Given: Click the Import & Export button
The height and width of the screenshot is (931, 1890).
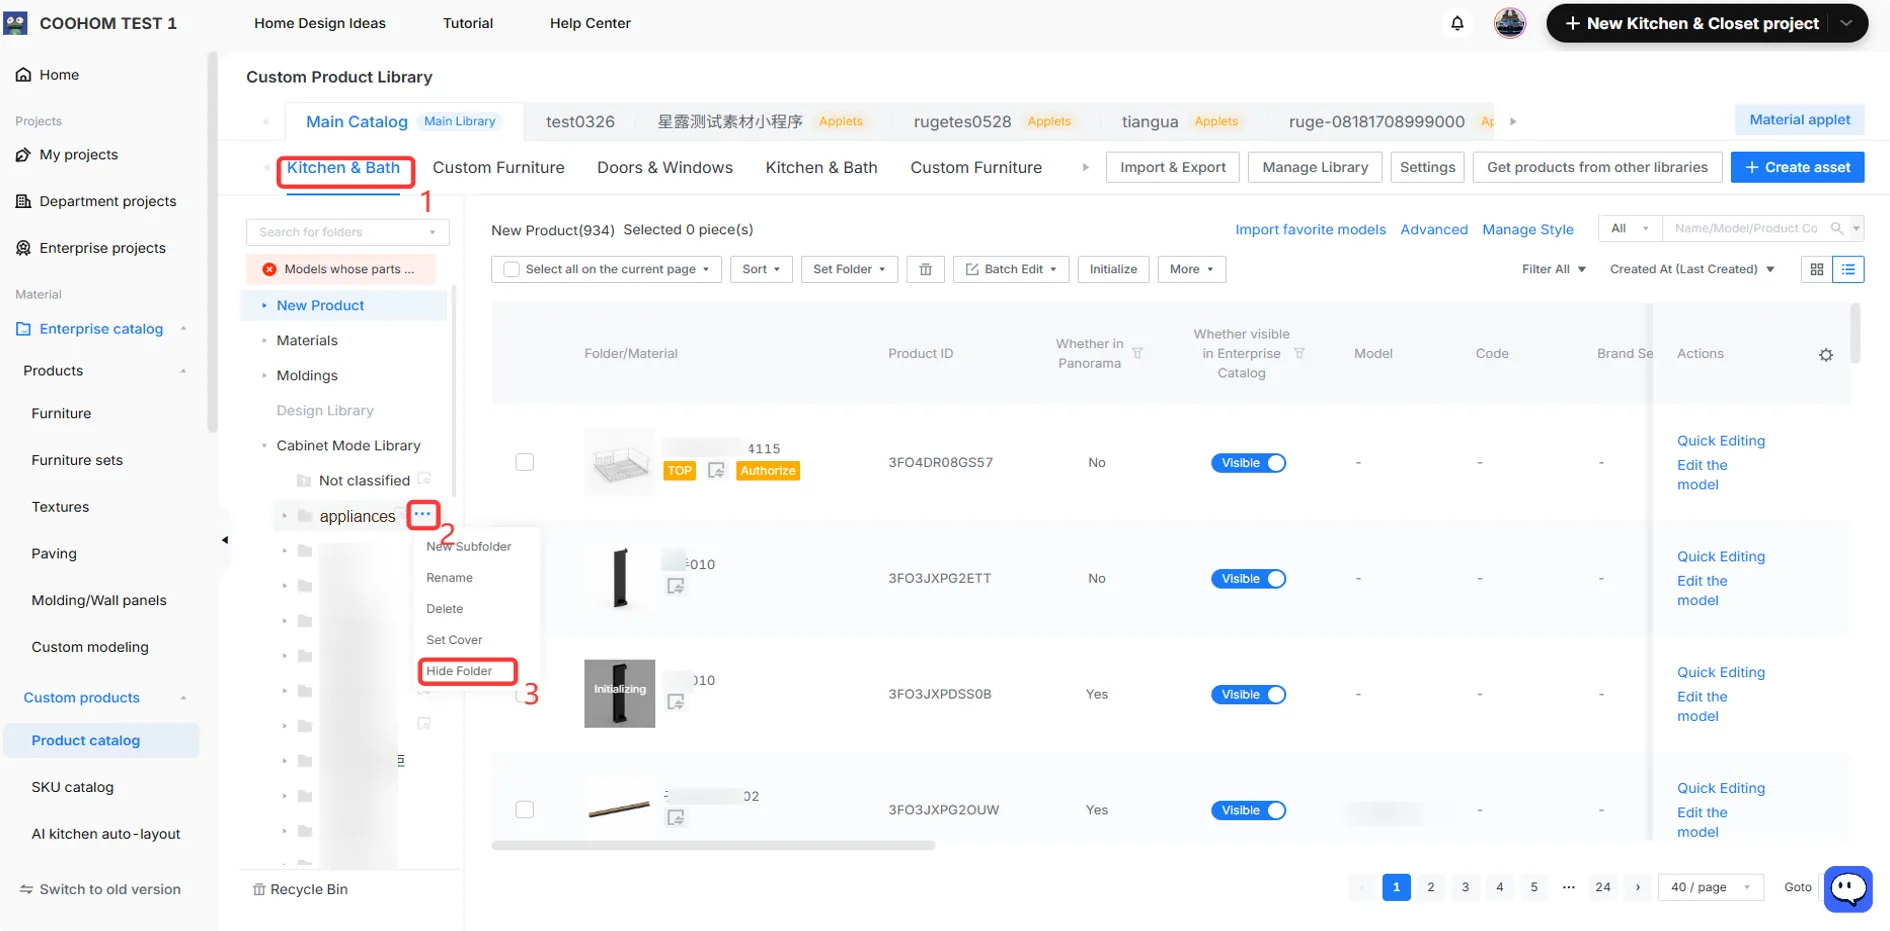Looking at the screenshot, I should coord(1173,167).
